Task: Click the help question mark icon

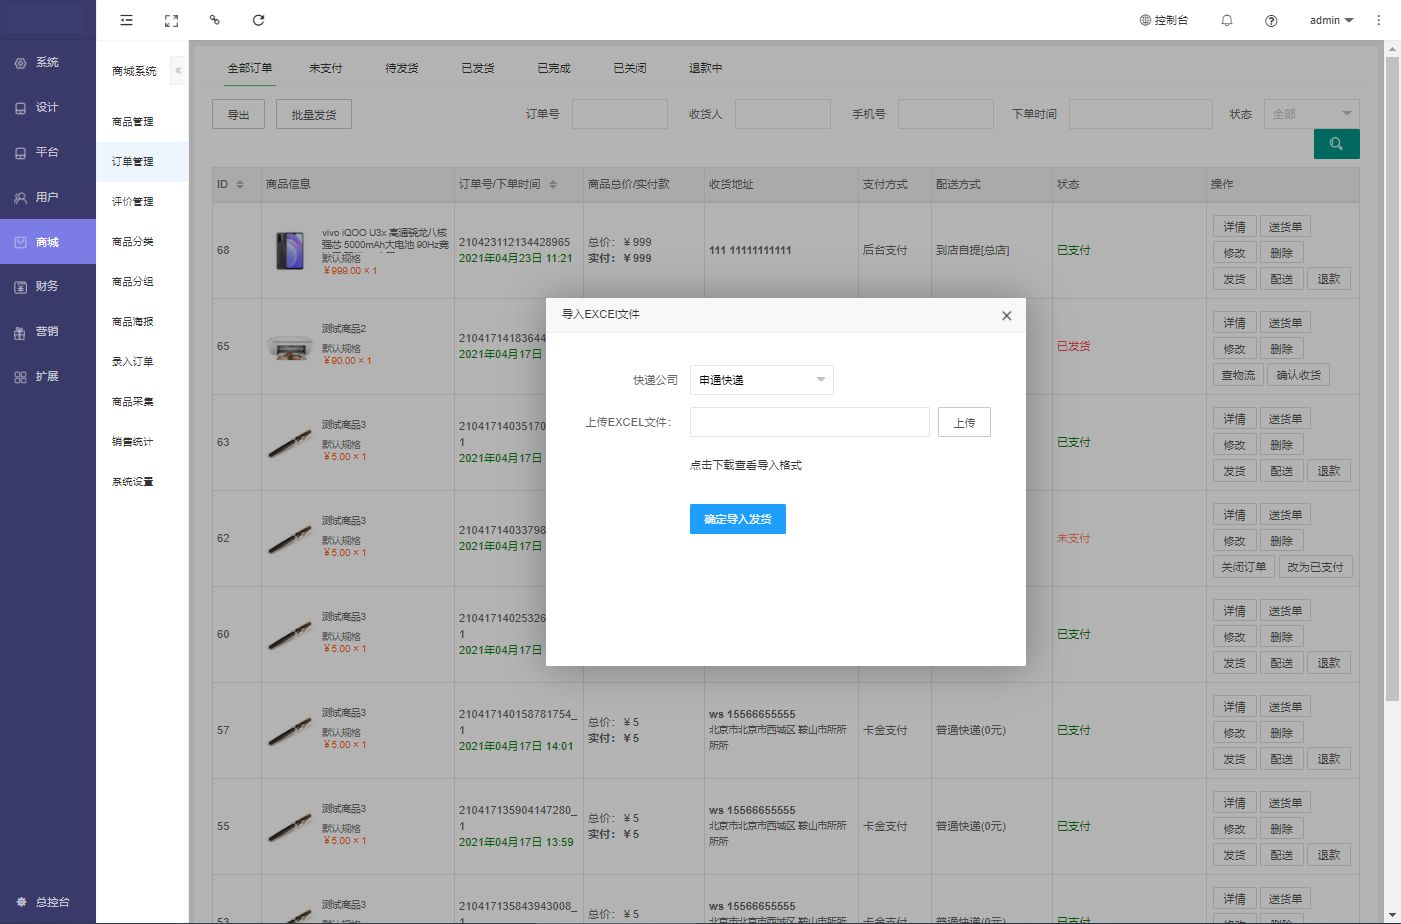Action: click(1271, 20)
